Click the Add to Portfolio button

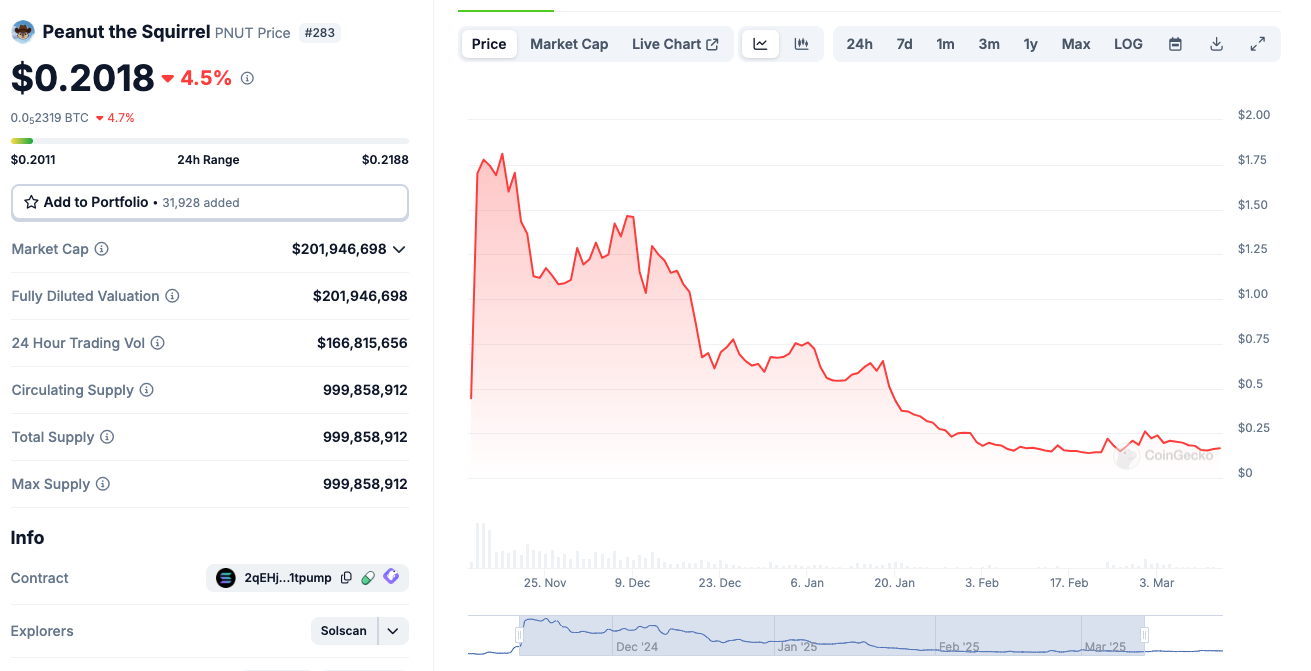[x=209, y=202]
